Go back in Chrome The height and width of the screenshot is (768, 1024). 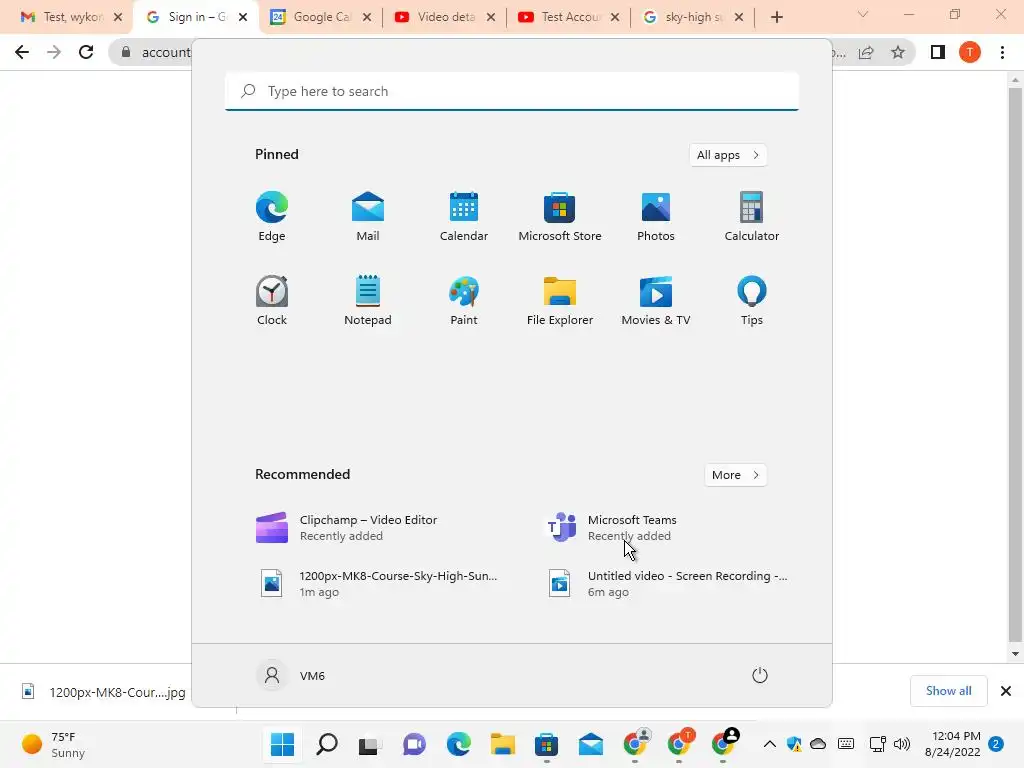[22, 52]
